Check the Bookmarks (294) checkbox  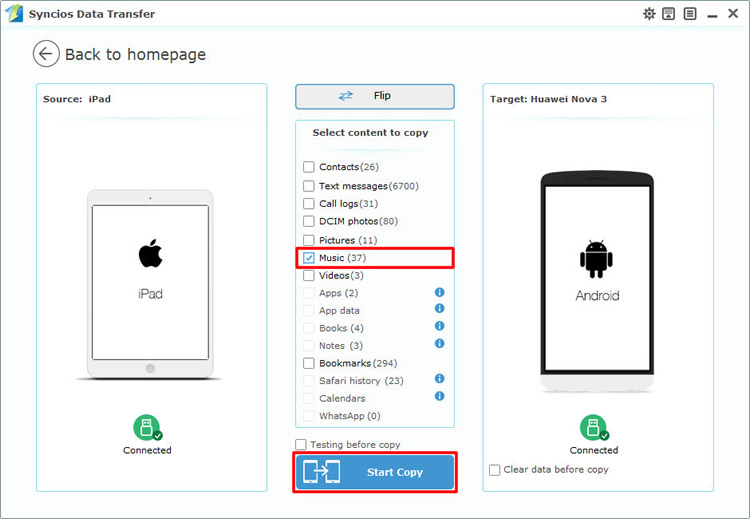click(x=309, y=364)
